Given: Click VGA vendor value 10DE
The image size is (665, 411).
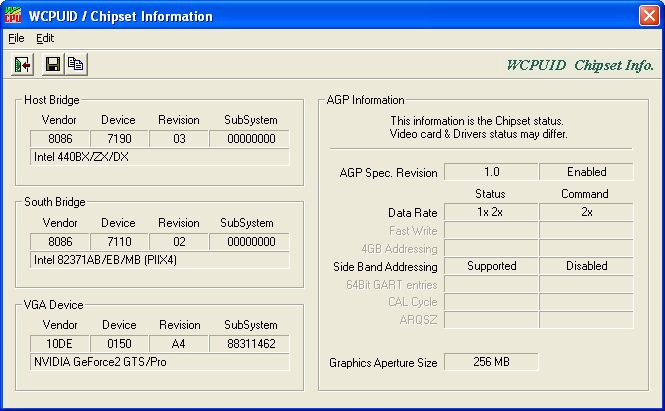Looking at the screenshot, I should pos(60,344).
